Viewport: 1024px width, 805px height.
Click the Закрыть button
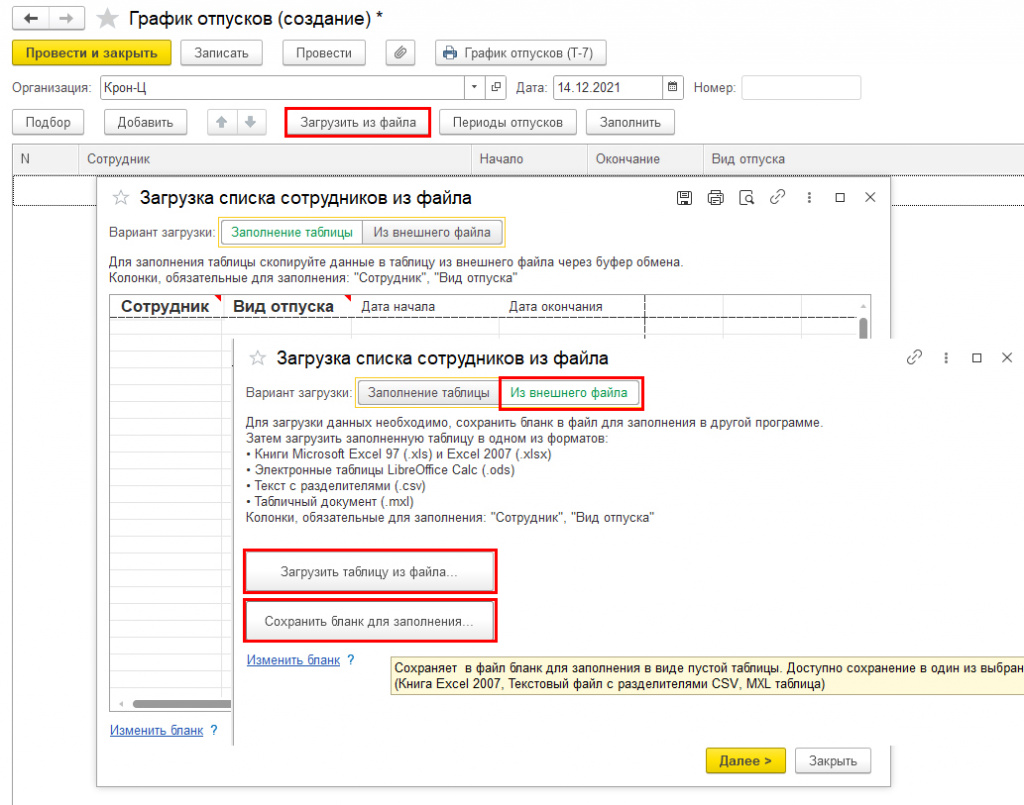pyautogui.click(x=833, y=761)
